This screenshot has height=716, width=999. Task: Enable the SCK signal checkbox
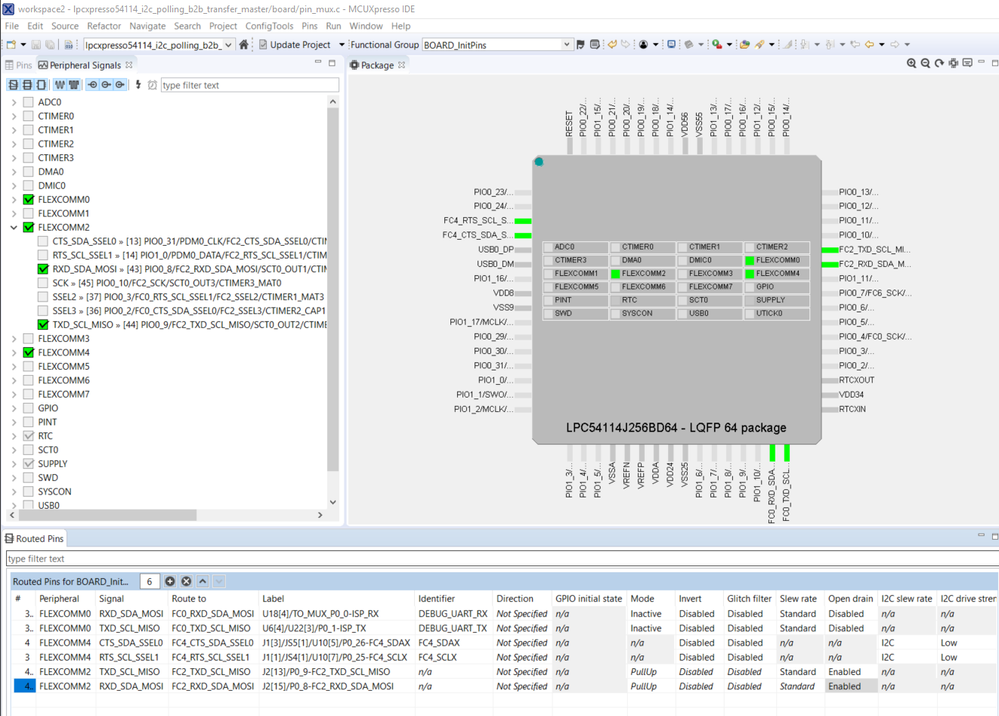[x=43, y=283]
